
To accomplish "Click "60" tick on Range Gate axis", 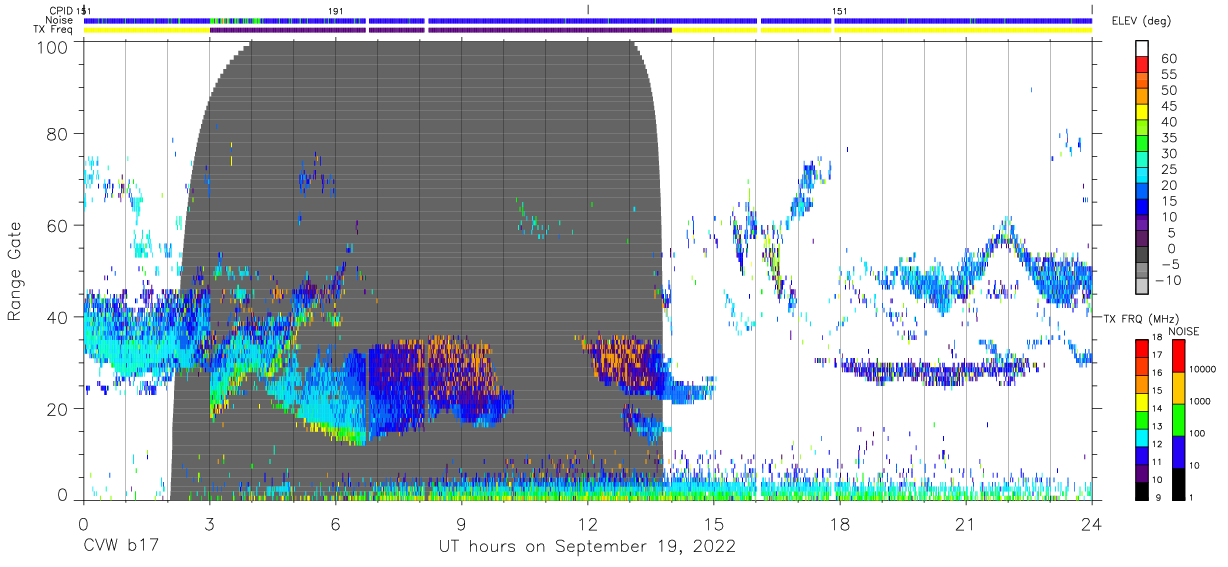I will point(58,226).
